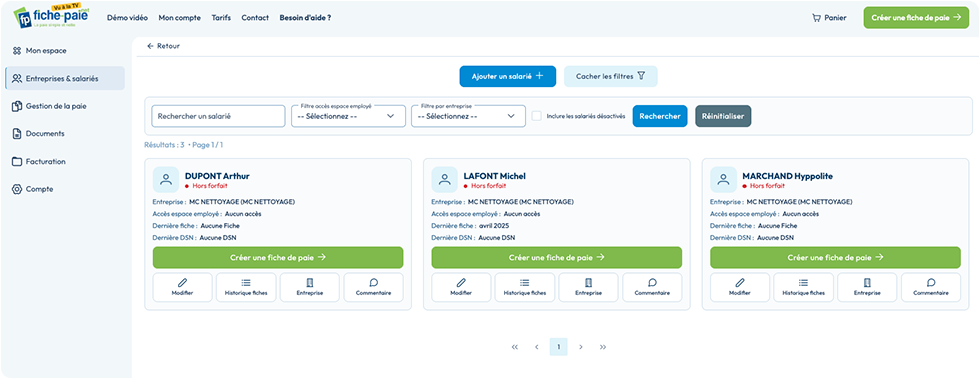Open Filtre par entreprise dropdown
The width and height of the screenshot is (980, 379).
468,116
